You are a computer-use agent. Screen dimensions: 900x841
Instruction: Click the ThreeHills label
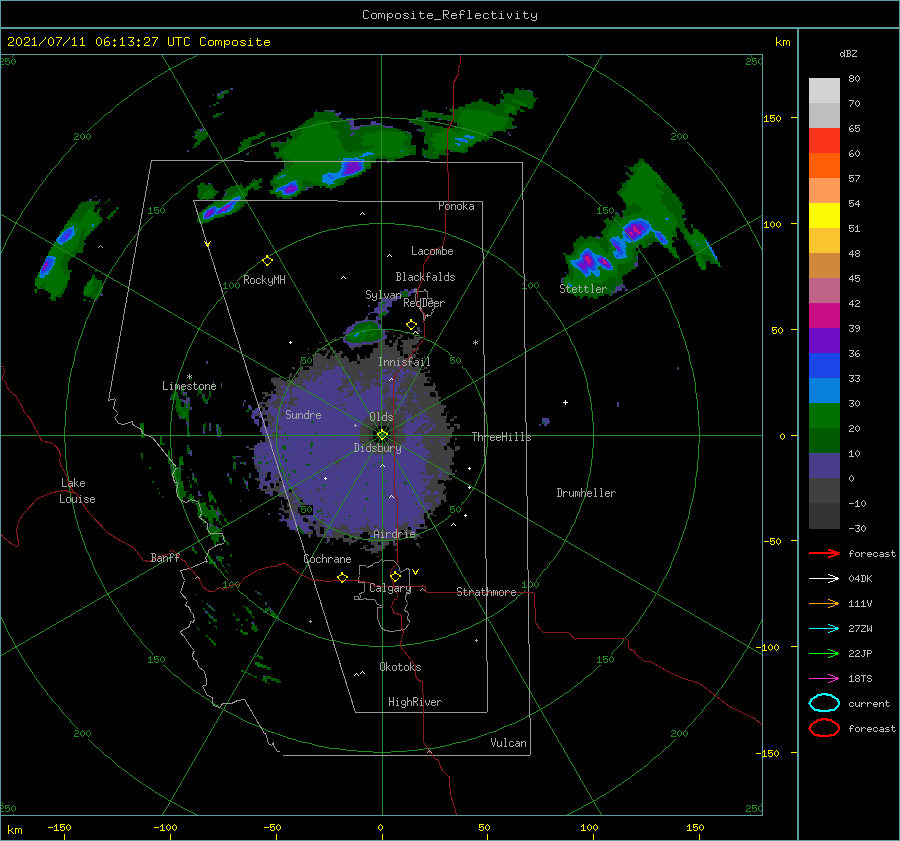click(502, 437)
